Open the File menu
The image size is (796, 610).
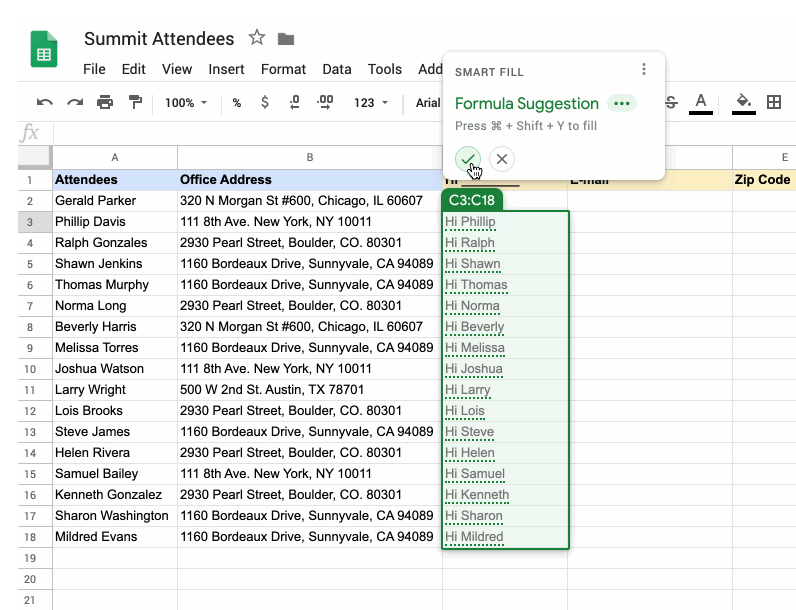(94, 69)
